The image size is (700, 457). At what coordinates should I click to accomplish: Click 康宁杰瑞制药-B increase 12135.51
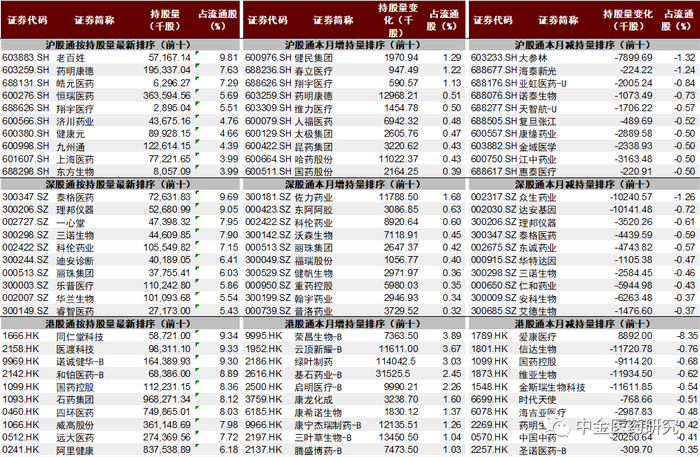(x=398, y=425)
